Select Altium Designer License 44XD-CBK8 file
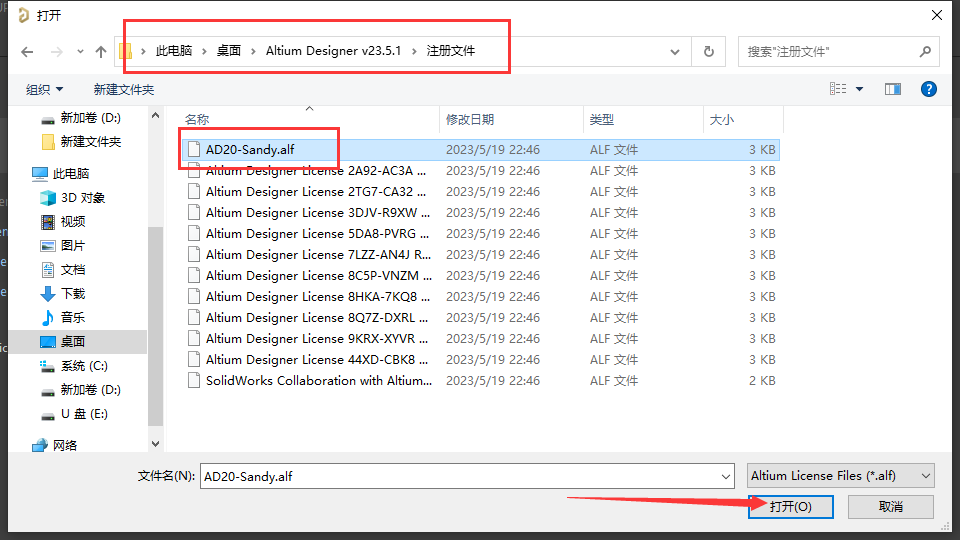Screen dimensions: 960x540 [481, 360]
